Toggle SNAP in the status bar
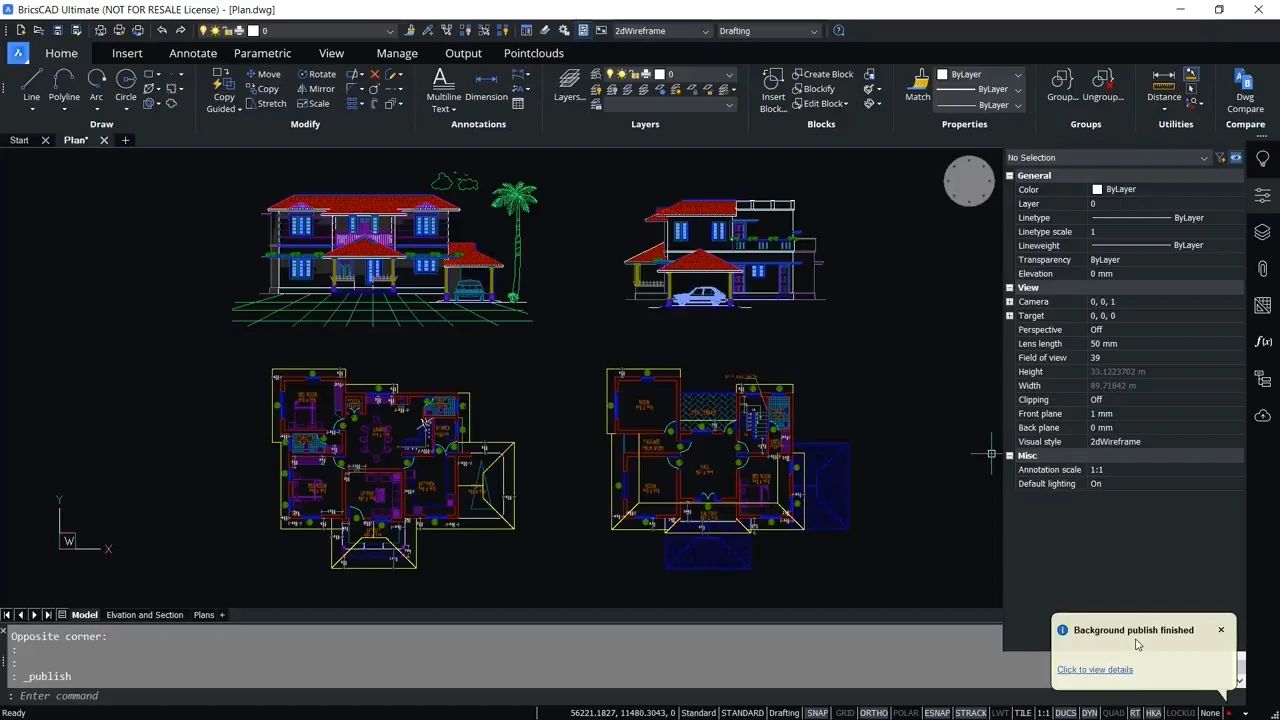The height and width of the screenshot is (720, 1280). click(x=817, y=713)
